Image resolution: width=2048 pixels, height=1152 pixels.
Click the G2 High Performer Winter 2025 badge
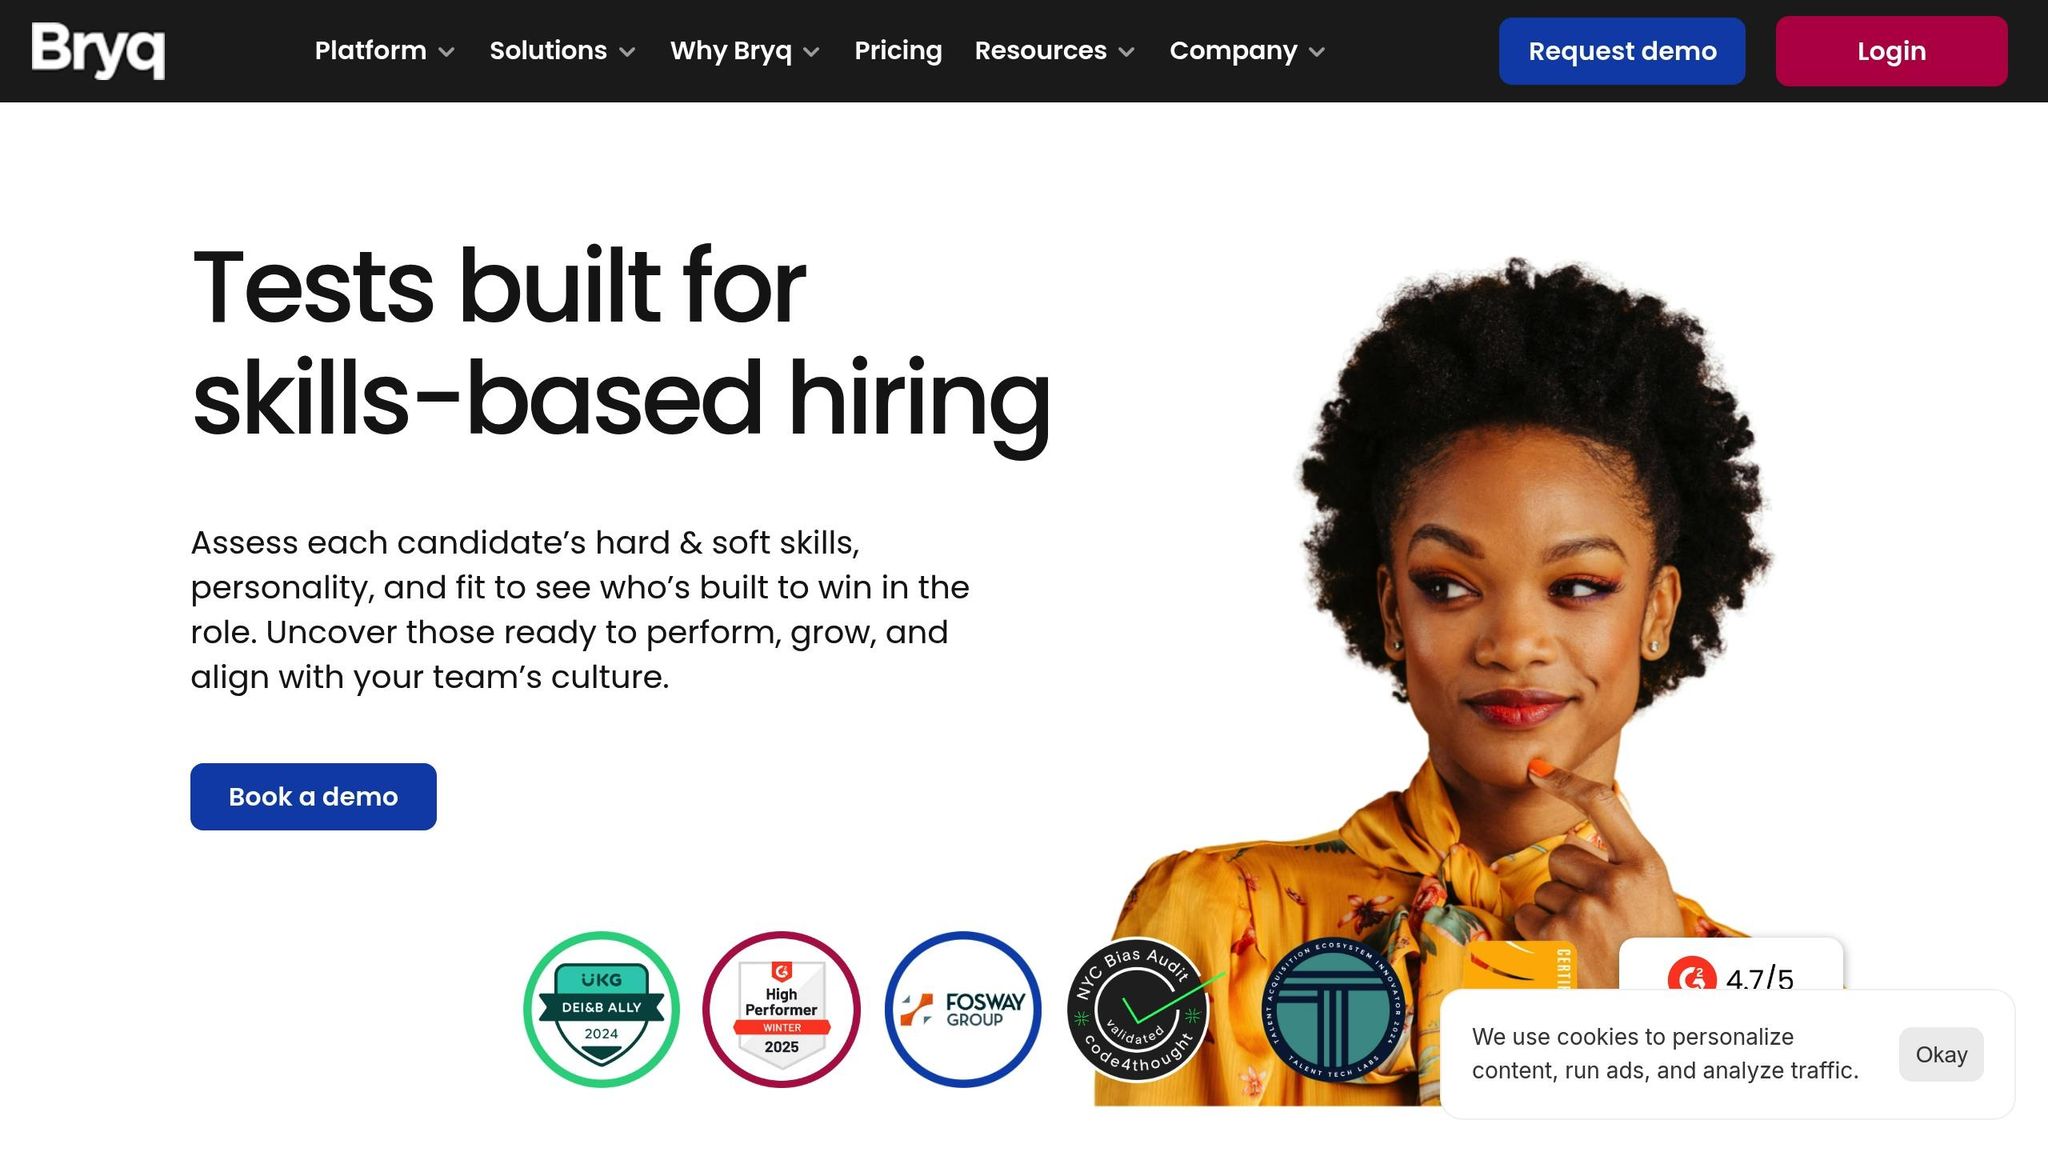(x=781, y=1009)
